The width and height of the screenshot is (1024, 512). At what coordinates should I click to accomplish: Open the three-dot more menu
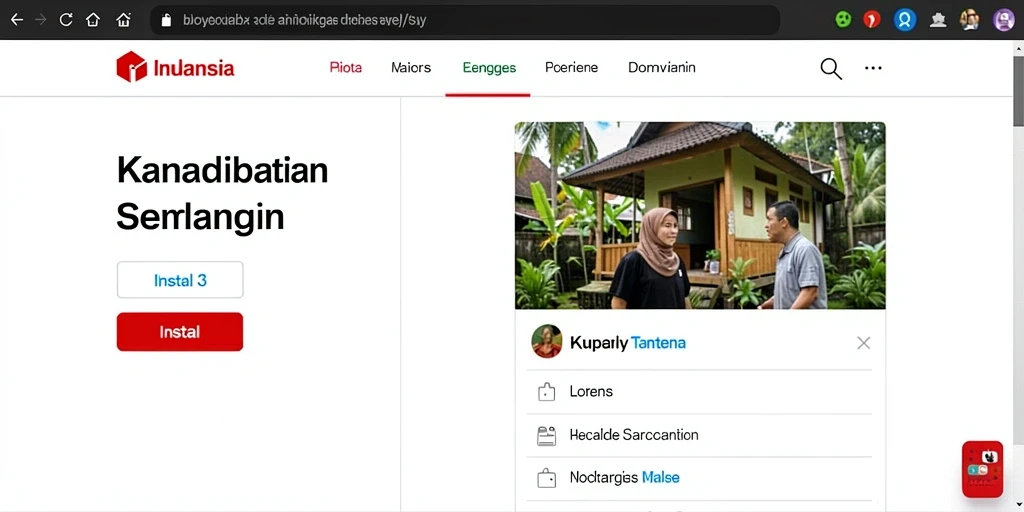[873, 68]
